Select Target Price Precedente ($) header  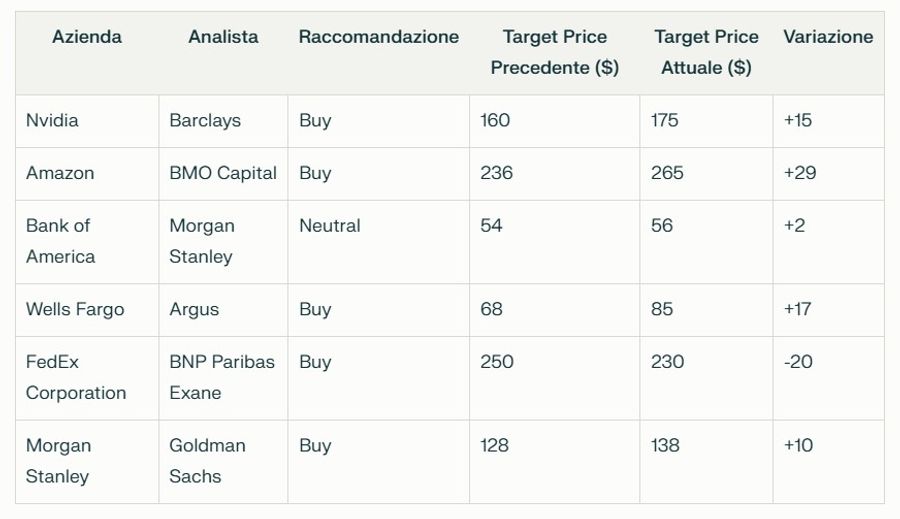554,52
